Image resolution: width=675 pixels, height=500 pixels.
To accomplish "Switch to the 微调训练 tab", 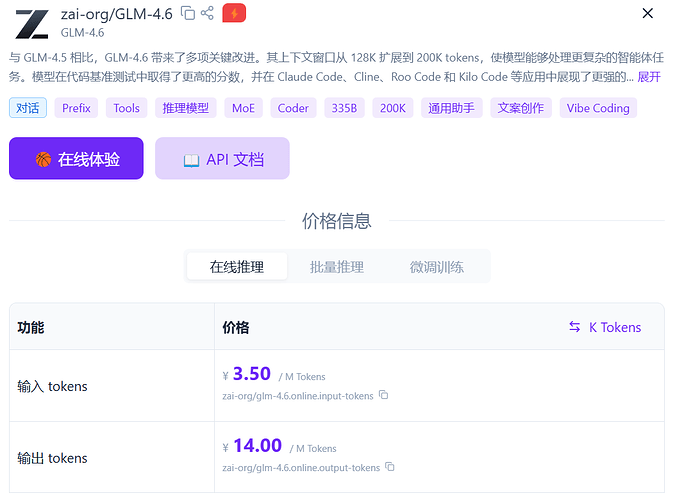I will click(437, 267).
